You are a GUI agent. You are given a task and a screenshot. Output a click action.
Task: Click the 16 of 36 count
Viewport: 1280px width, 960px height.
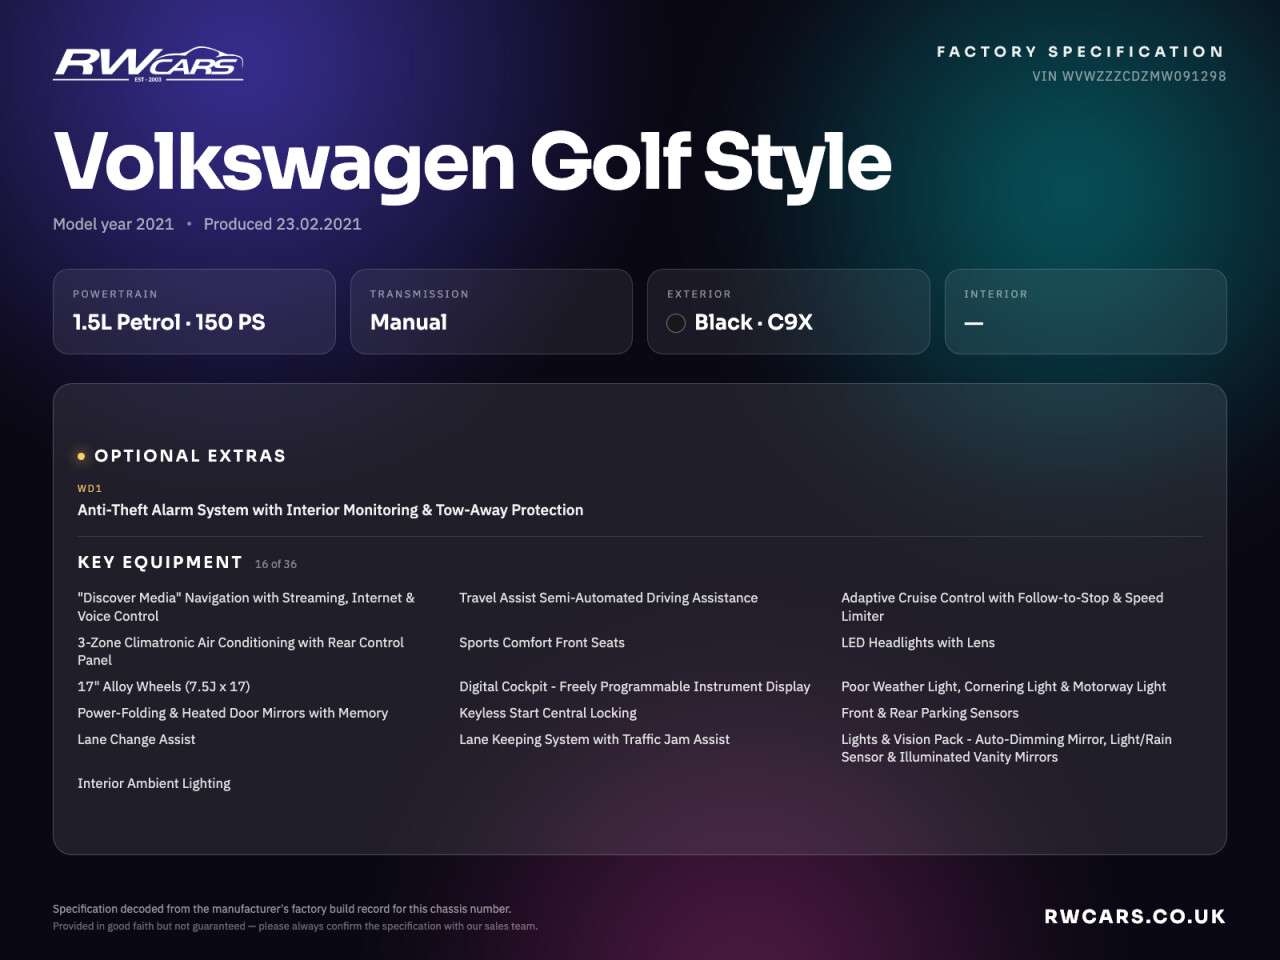pyautogui.click(x=276, y=564)
